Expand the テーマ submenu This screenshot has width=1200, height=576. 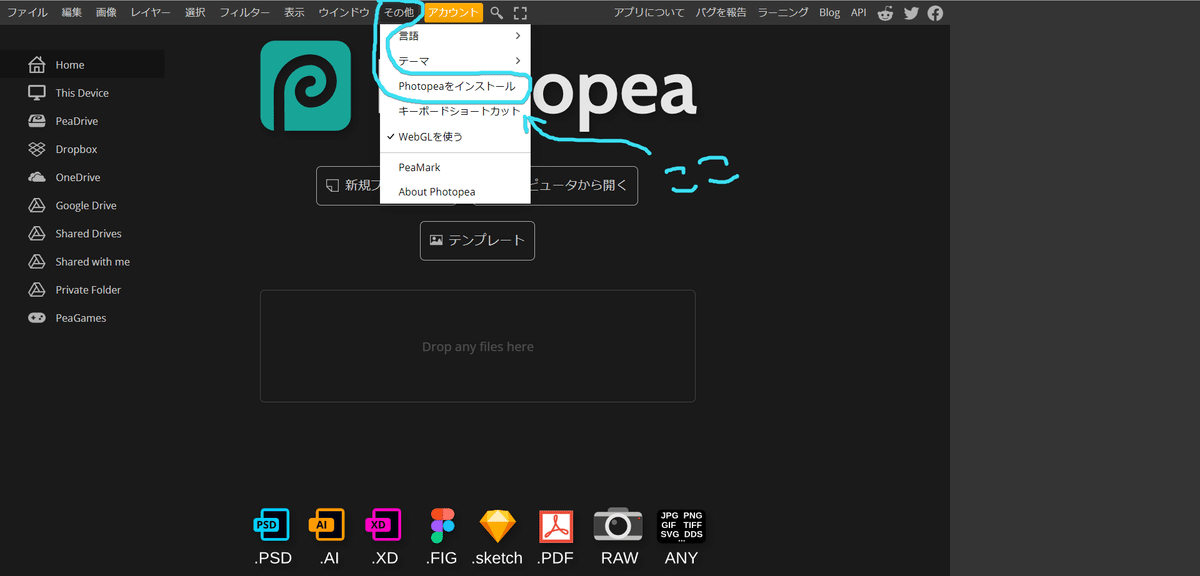[x=455, y=61]
